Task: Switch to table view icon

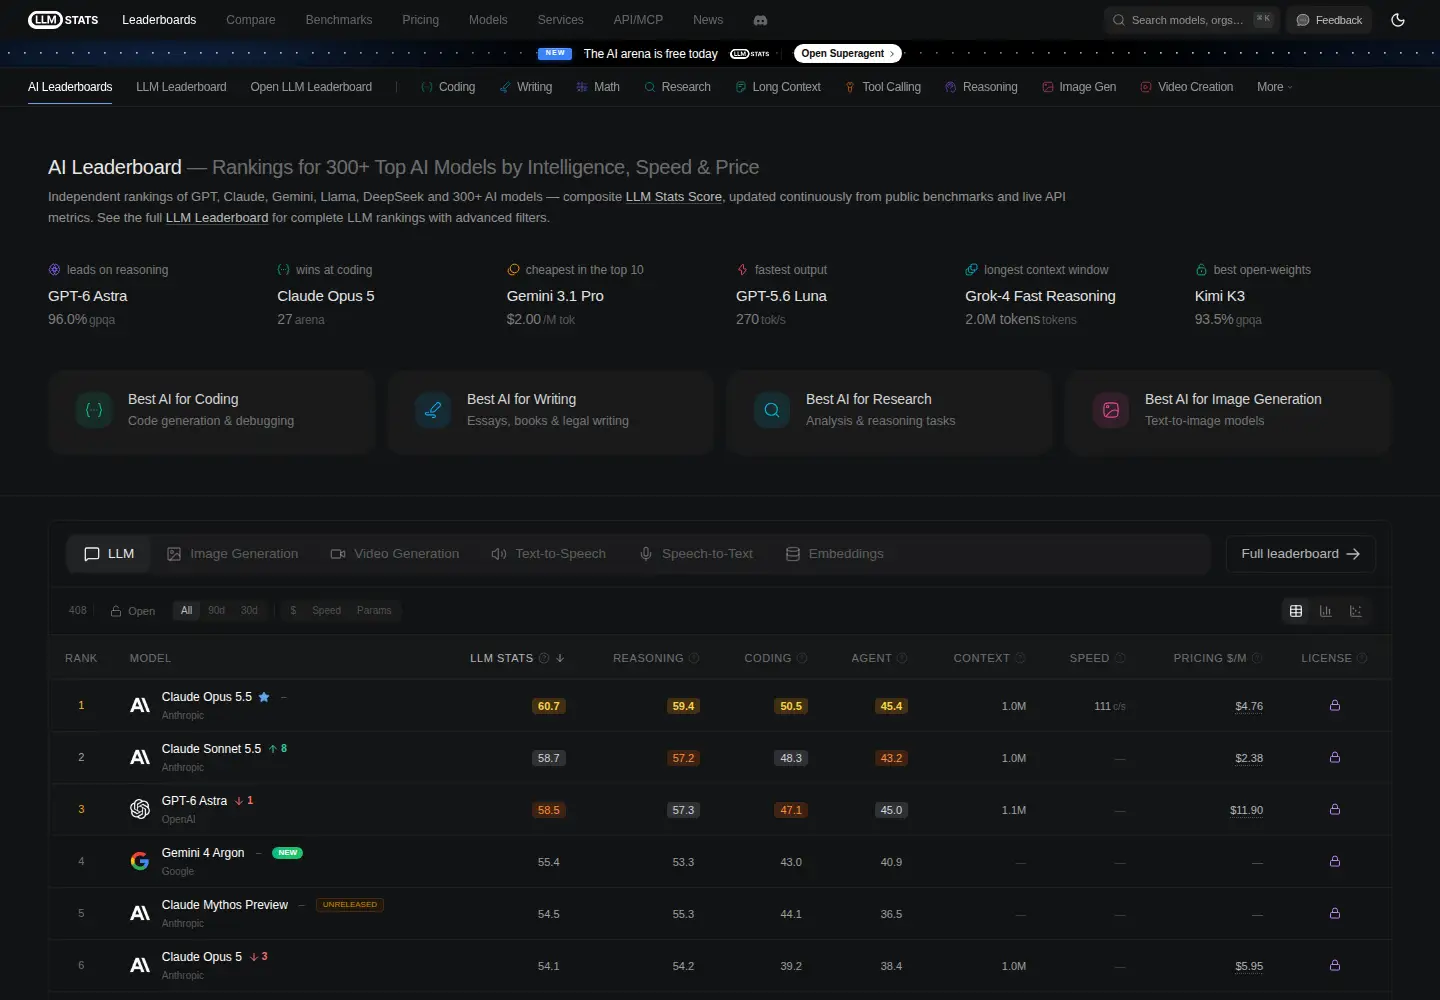Action: coord(1296,611)
